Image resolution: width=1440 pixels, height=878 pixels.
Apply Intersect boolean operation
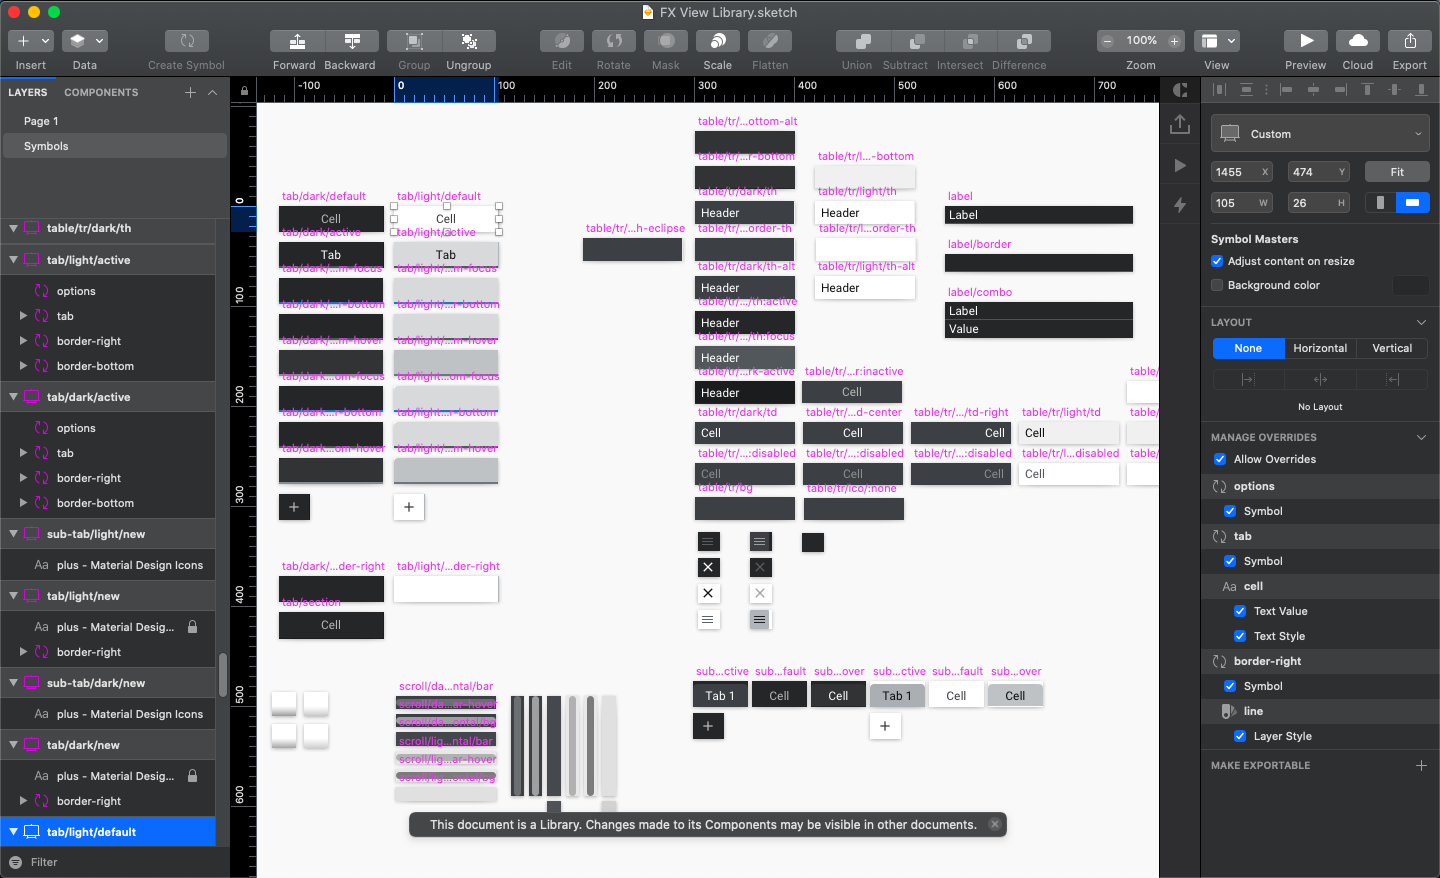tap(970, 41)
